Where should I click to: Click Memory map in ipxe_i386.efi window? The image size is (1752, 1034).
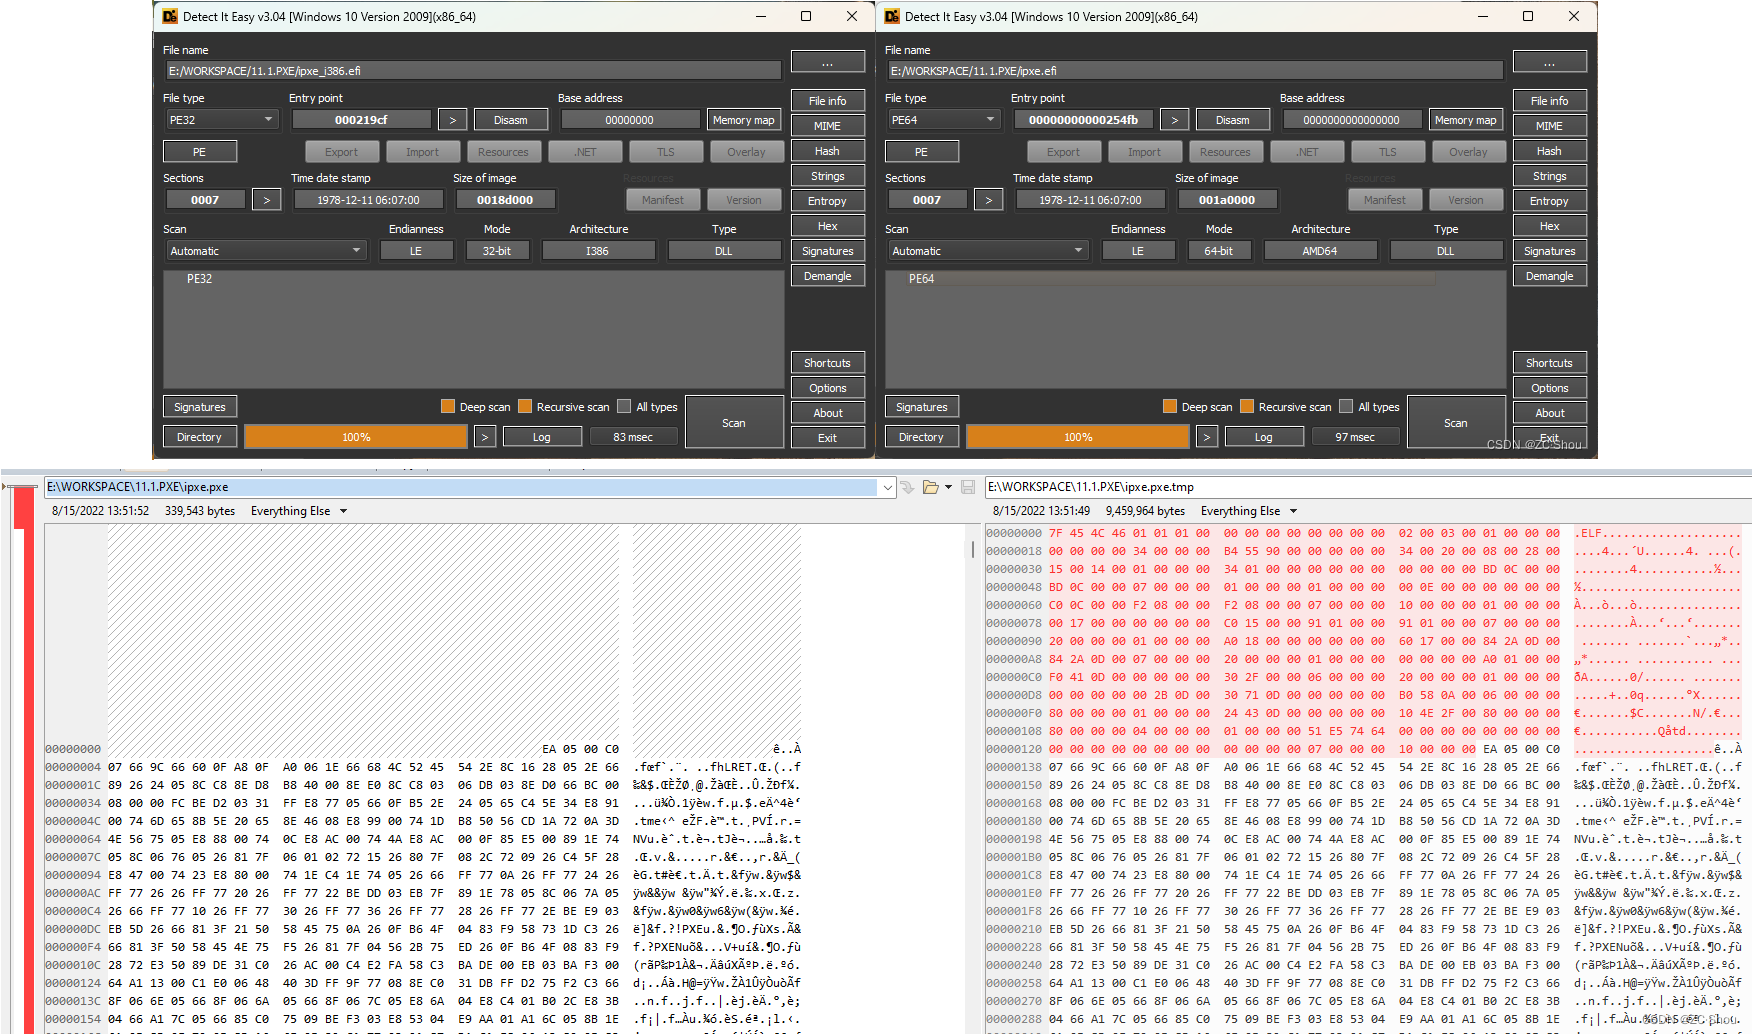[743, 120]
